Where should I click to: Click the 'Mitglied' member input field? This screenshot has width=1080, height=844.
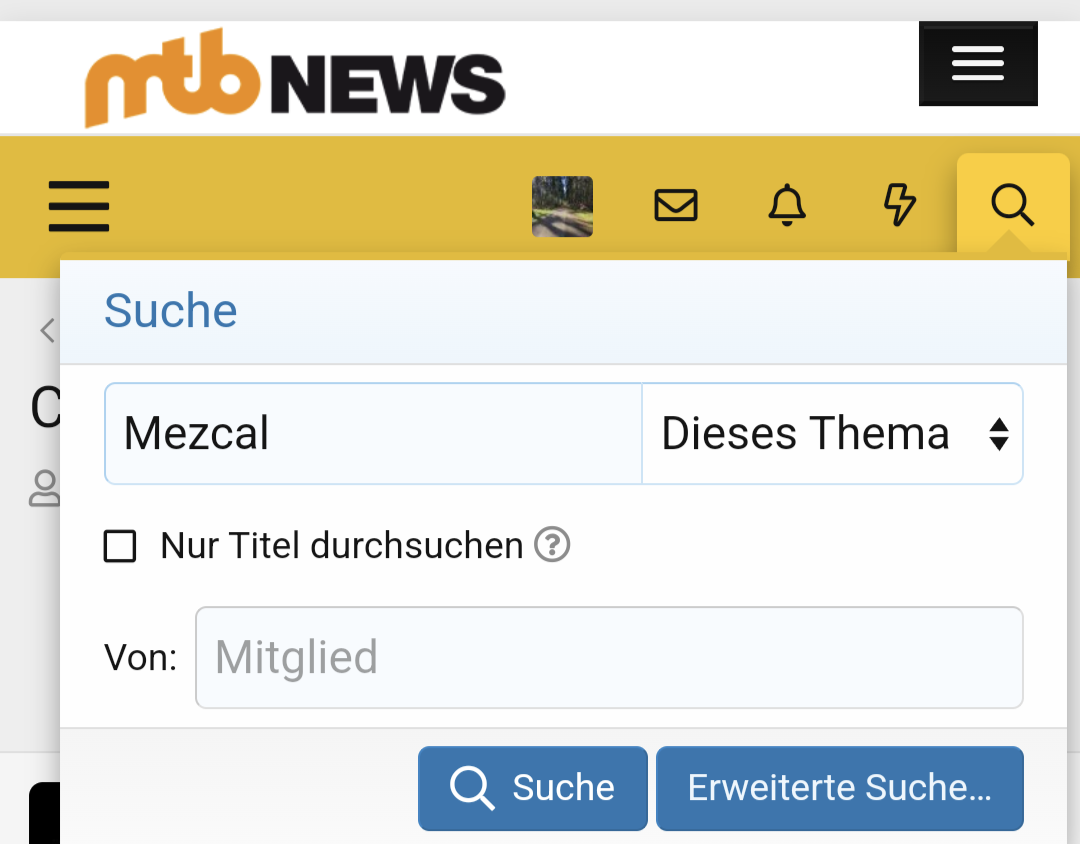click(x=608, y=658)
